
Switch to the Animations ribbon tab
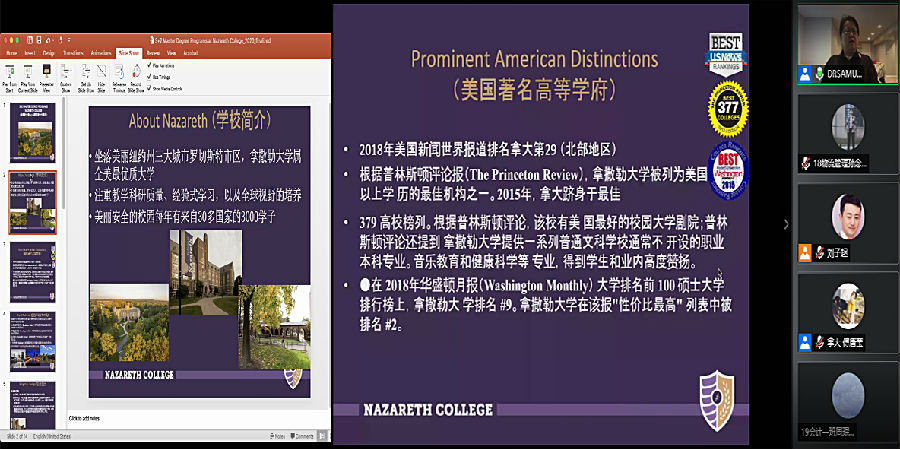(x=101, y=52)
